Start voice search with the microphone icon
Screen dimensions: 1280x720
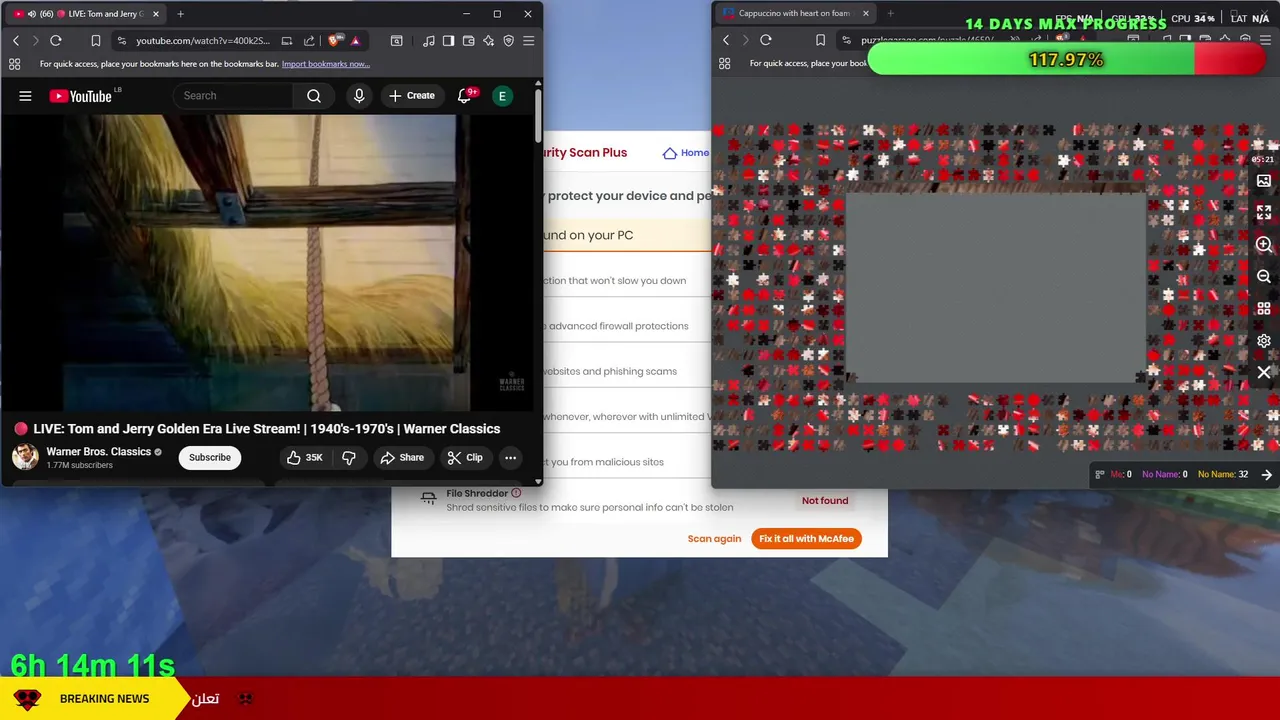[359, 96]
